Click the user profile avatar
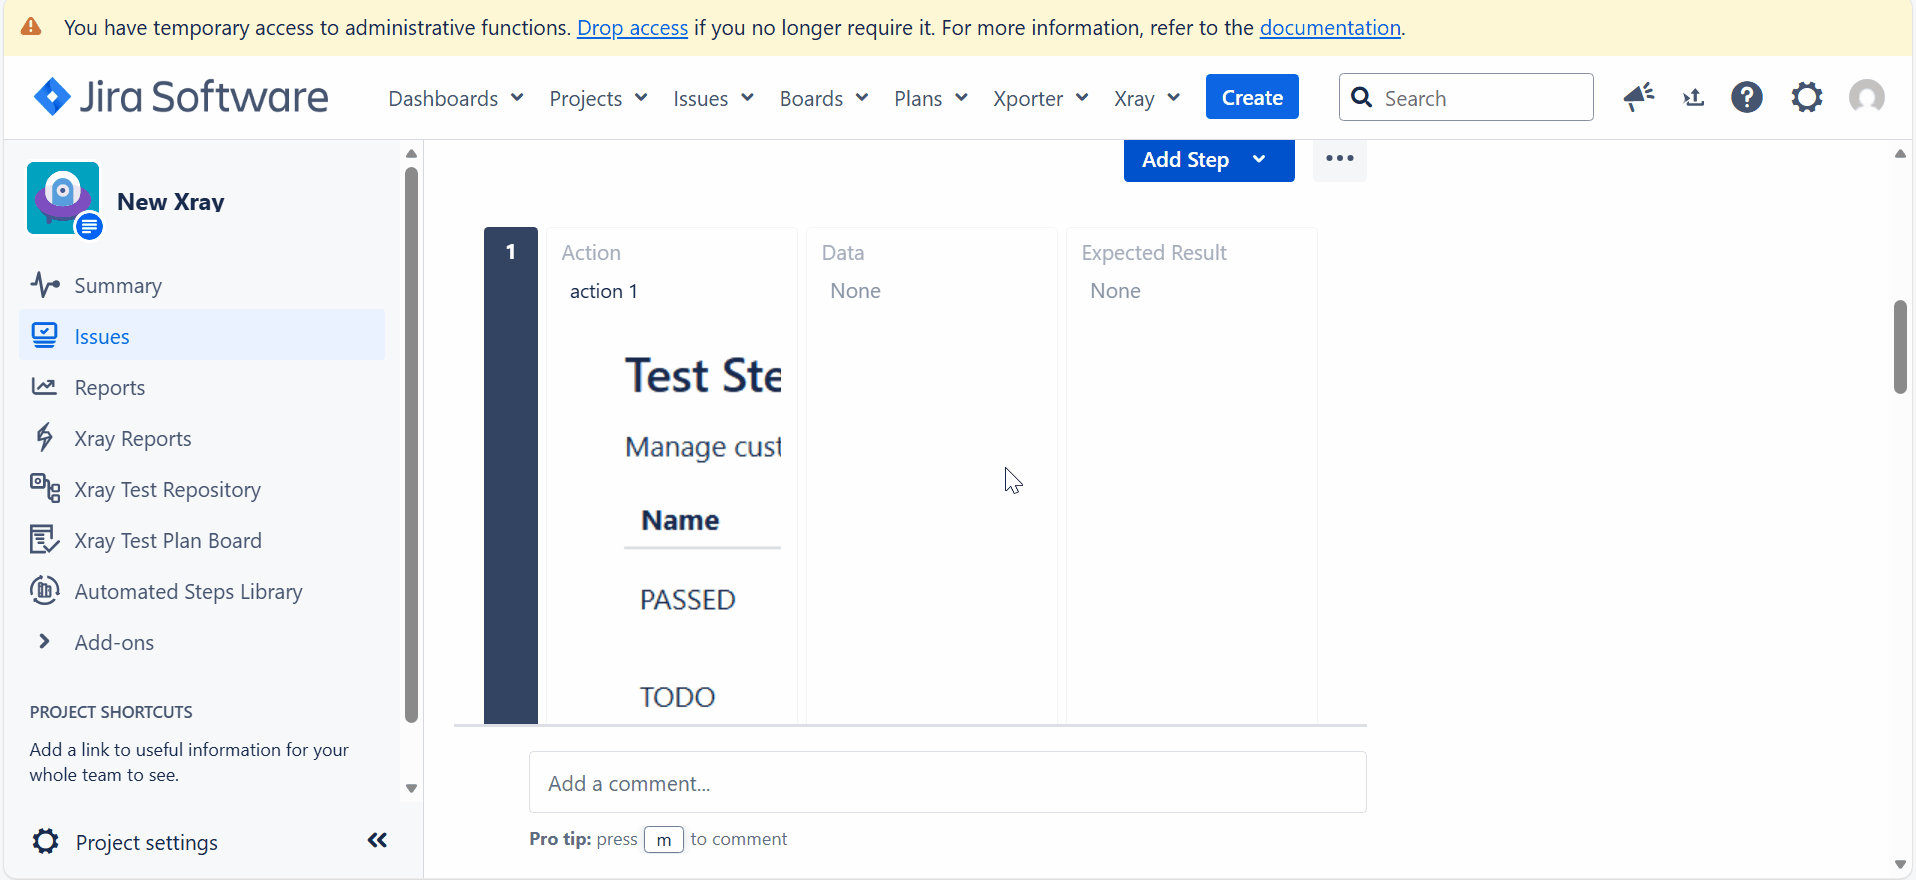1916x880 pixels. [1866, 97]
